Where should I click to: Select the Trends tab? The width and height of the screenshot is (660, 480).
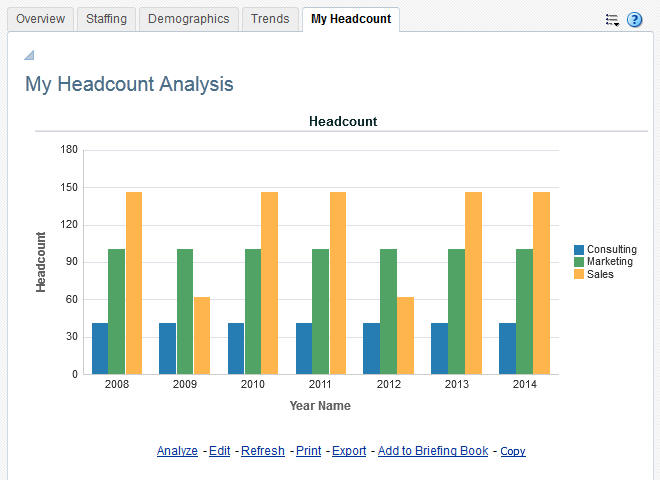(x=270, y=19)
